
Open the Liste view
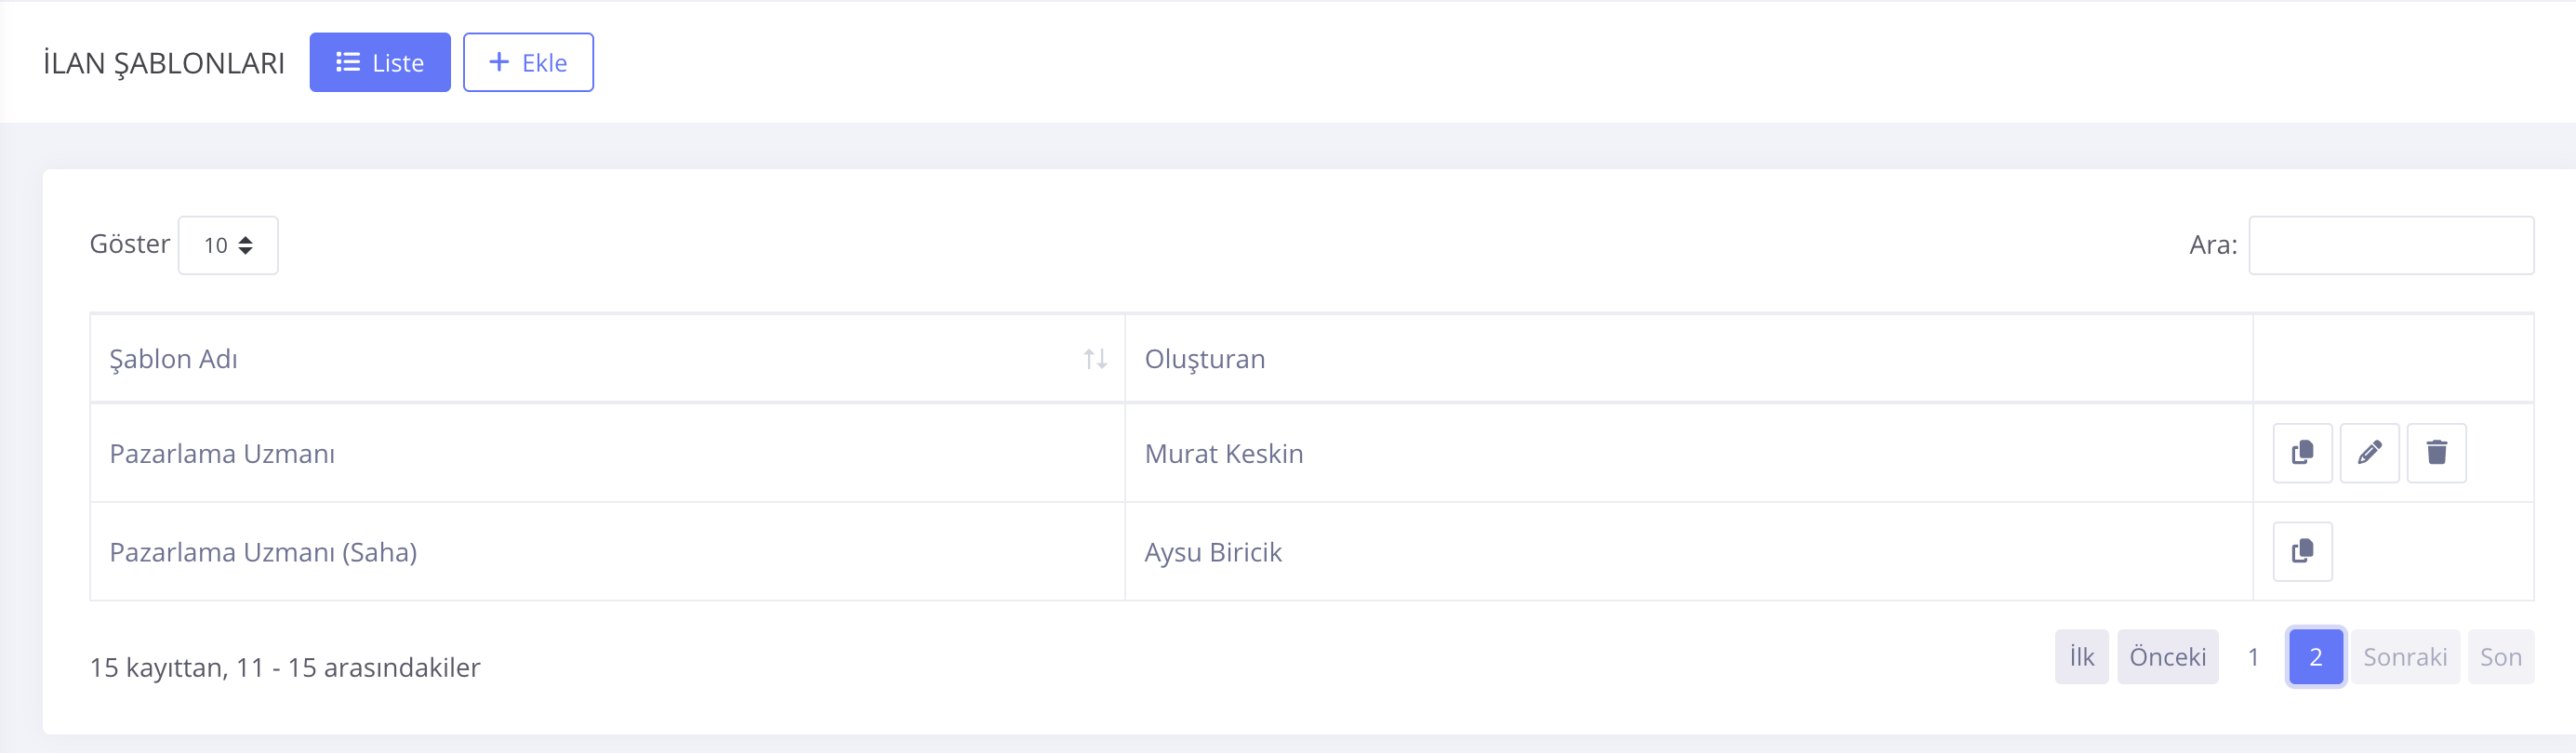pyautogui.click(x=380, y=62)
